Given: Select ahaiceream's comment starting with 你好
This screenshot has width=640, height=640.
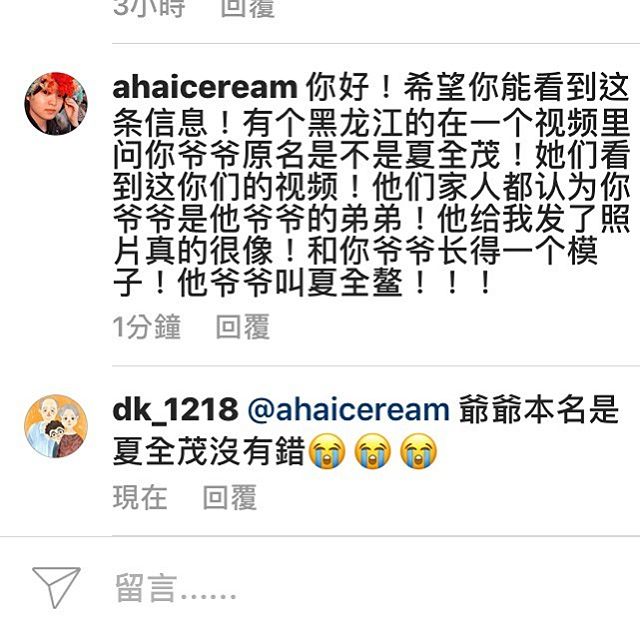Looking at the screenshot, I should click(x=371, y=184).
